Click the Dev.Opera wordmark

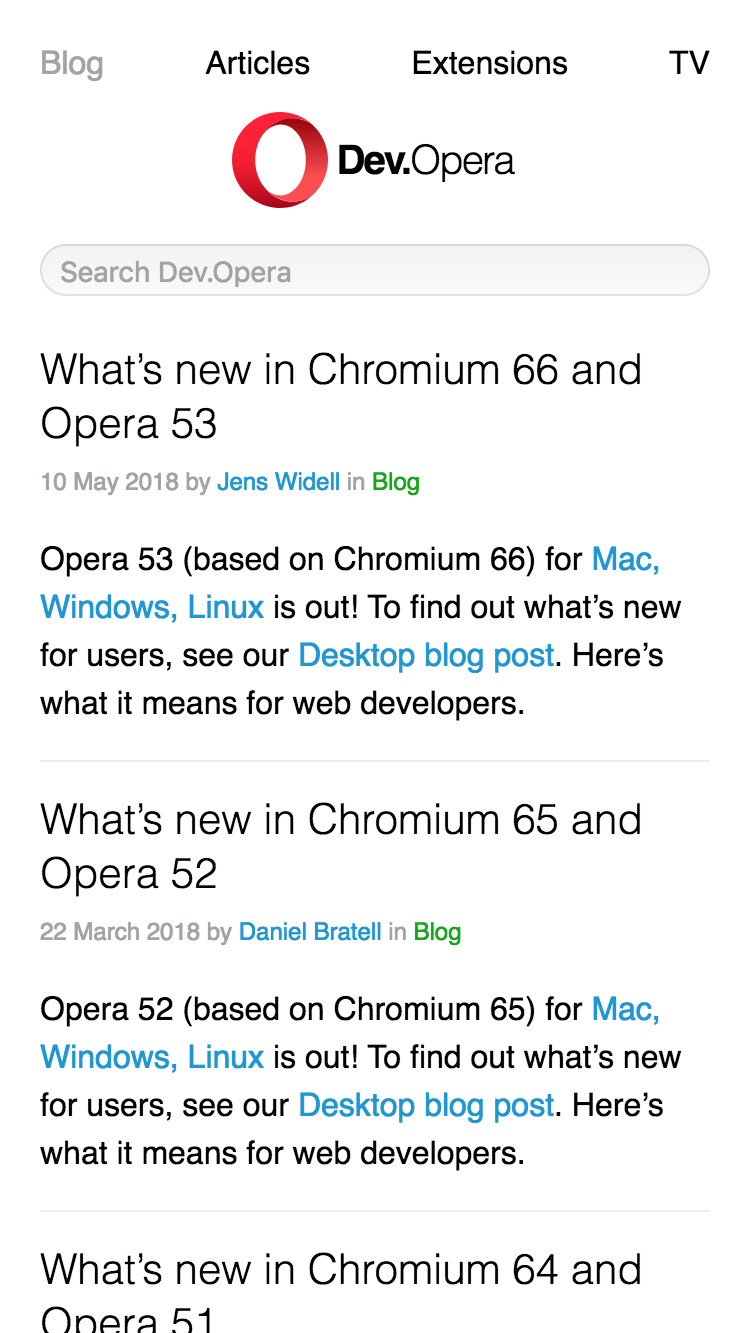(426, 161)
